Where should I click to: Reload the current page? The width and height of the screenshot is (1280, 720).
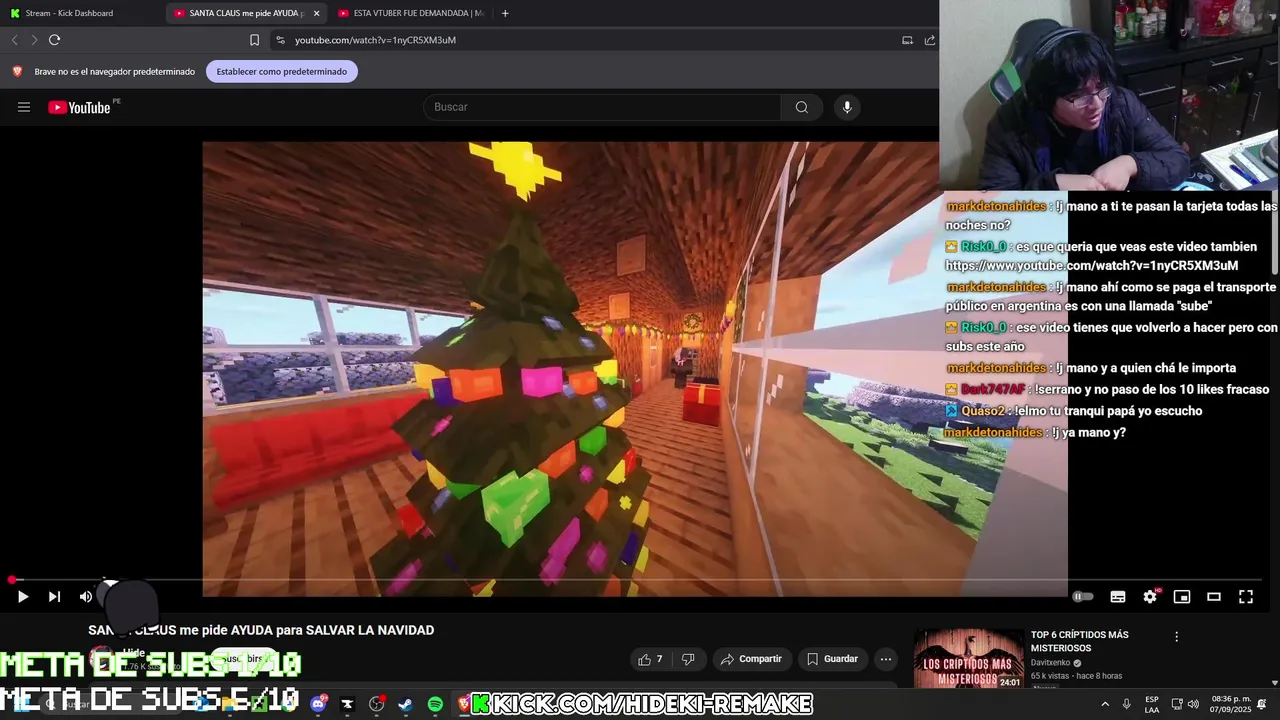coord(55,40)
